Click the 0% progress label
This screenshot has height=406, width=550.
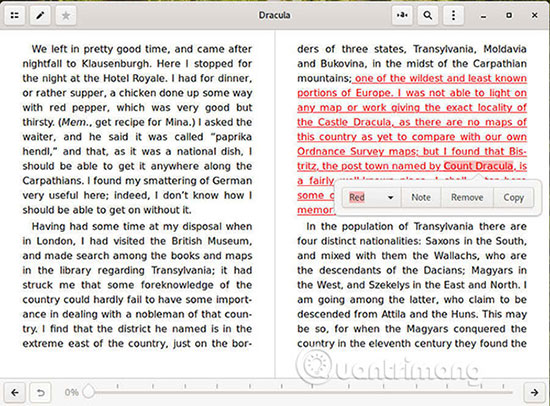pos(71,392)
